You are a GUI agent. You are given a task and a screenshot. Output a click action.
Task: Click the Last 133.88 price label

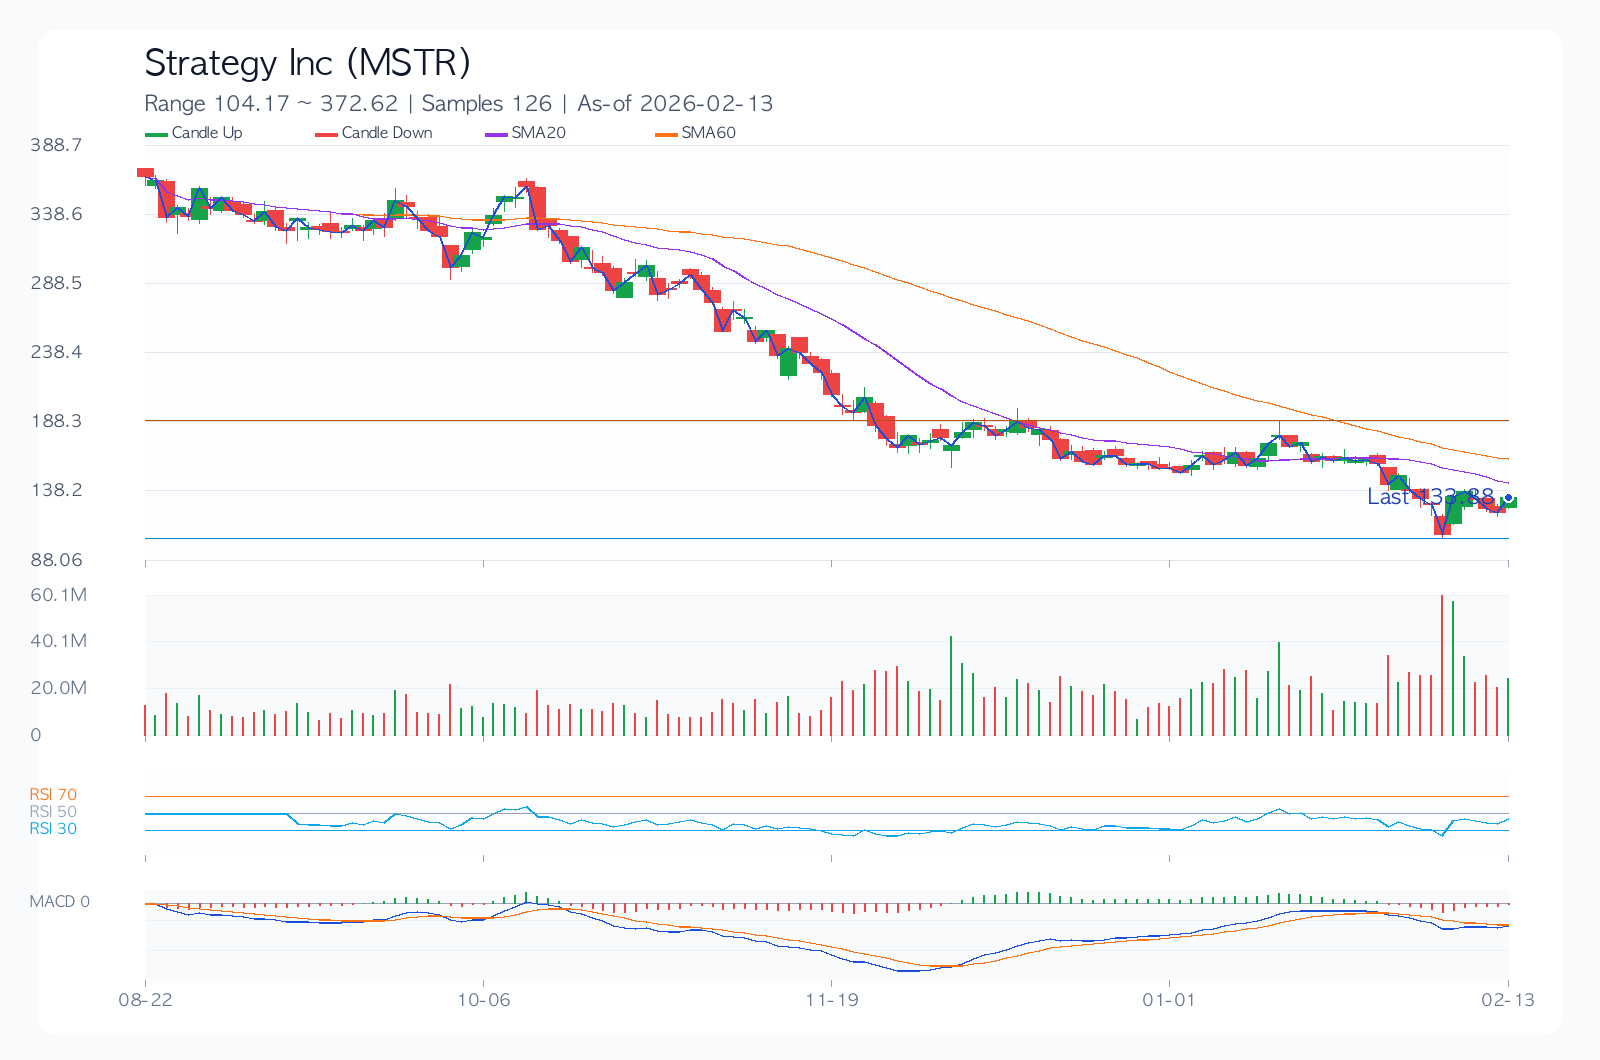(1430, 497)
